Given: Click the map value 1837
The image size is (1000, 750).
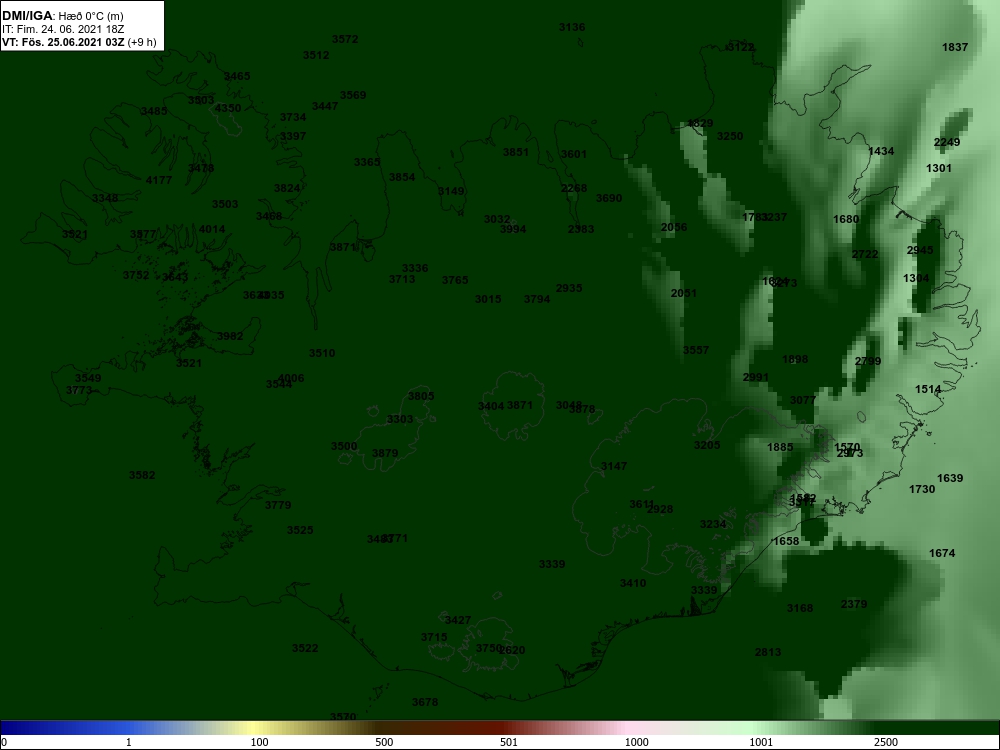Looking at the screenshot, I should coord(955,47).
